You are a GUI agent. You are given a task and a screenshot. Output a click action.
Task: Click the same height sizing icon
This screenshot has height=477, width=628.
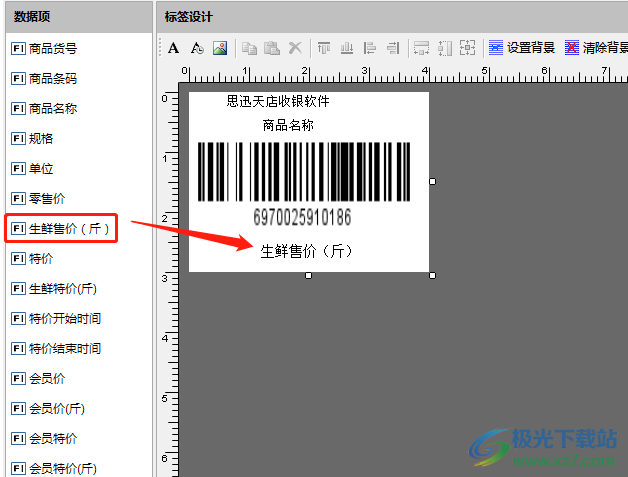tap(445, 48)
